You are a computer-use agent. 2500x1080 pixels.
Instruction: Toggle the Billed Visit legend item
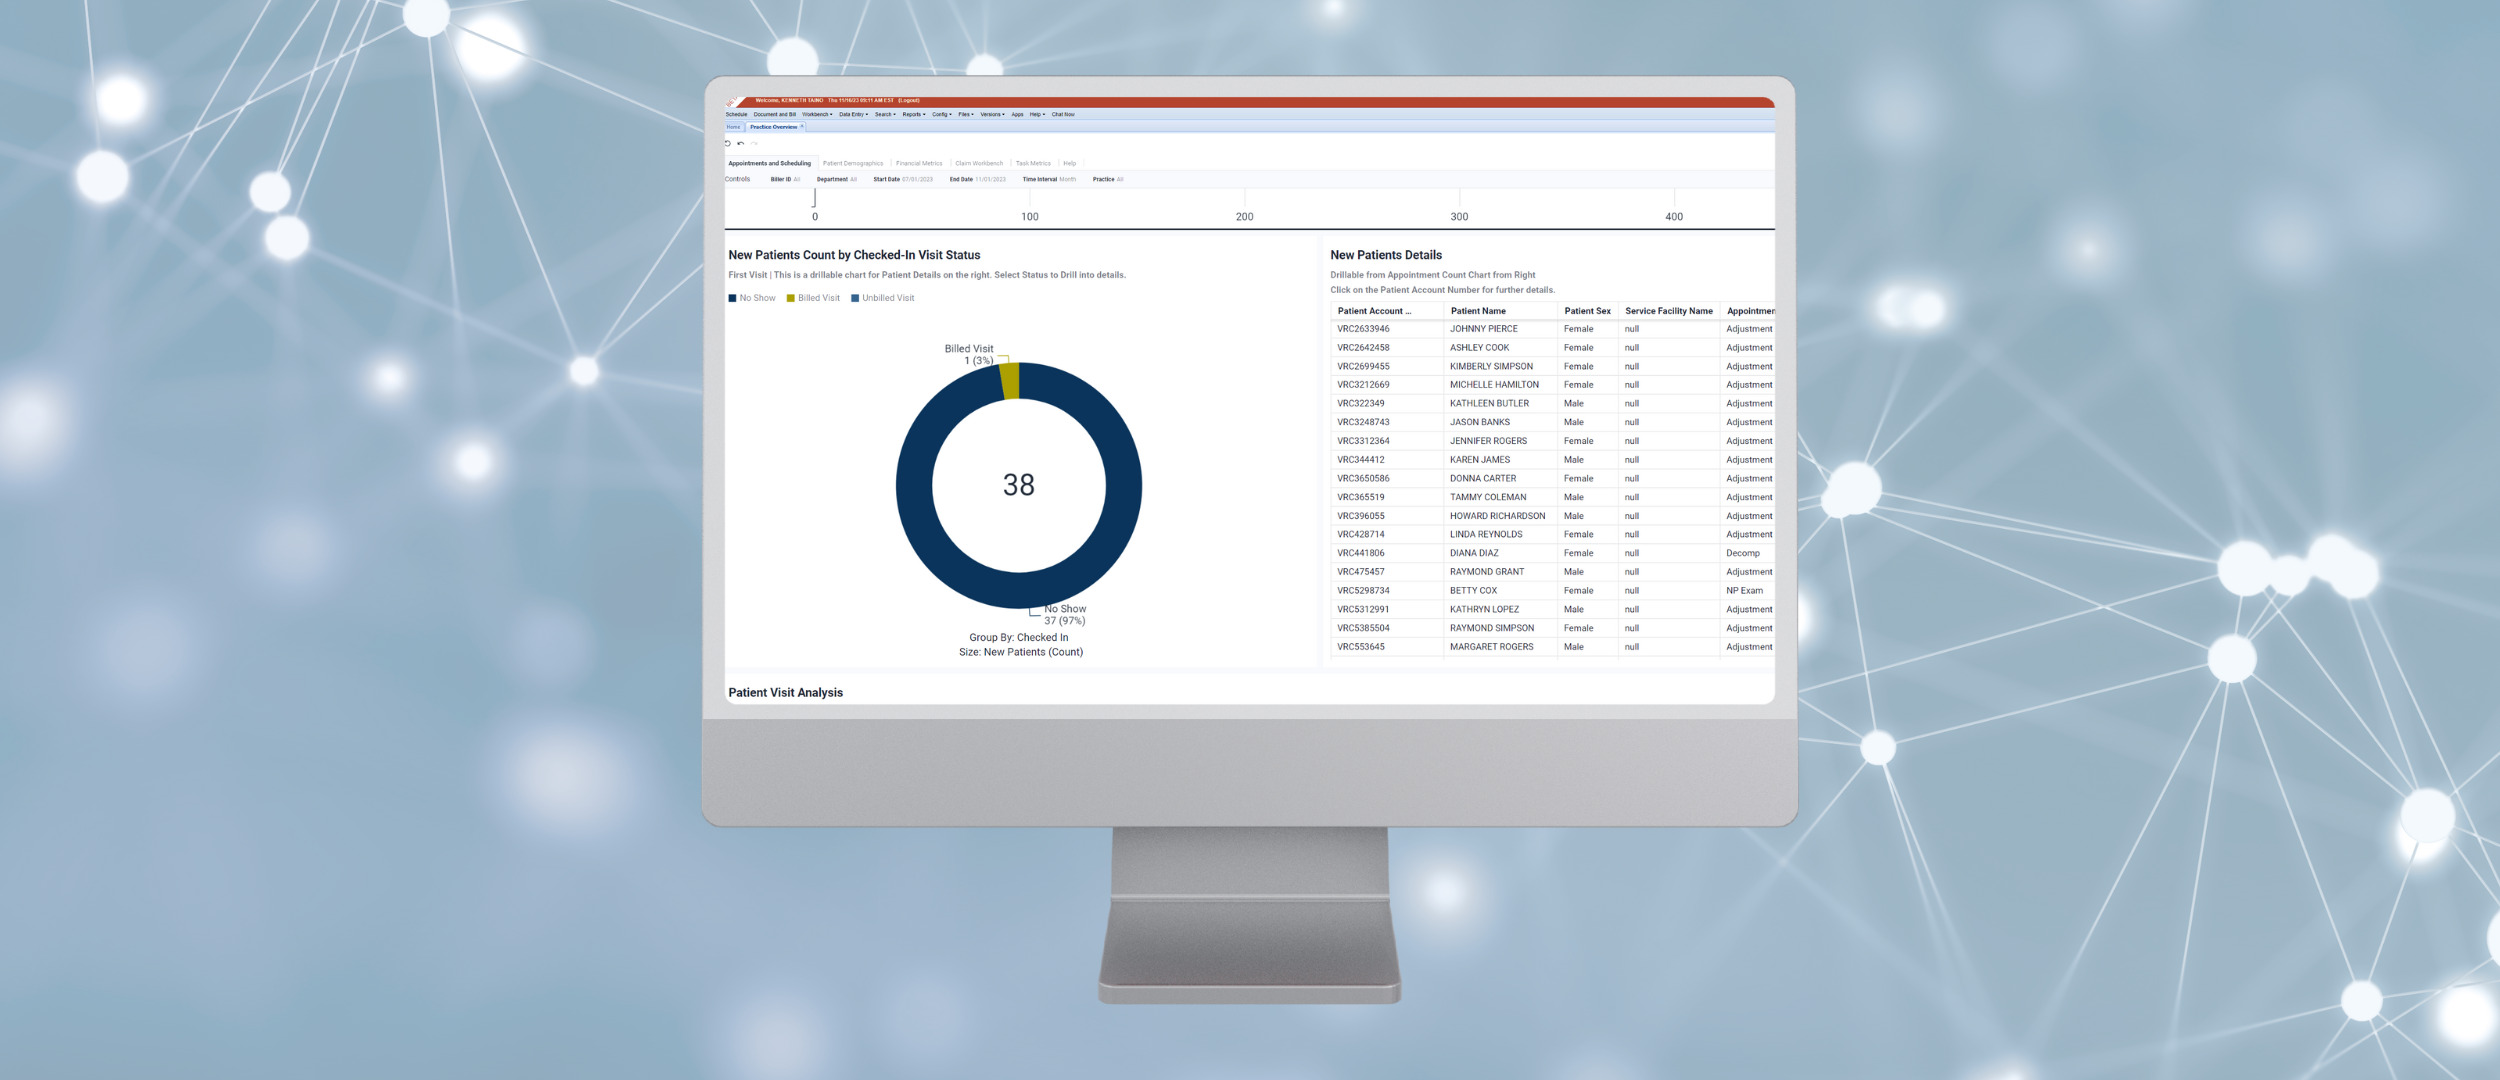(x=813, y=298)
